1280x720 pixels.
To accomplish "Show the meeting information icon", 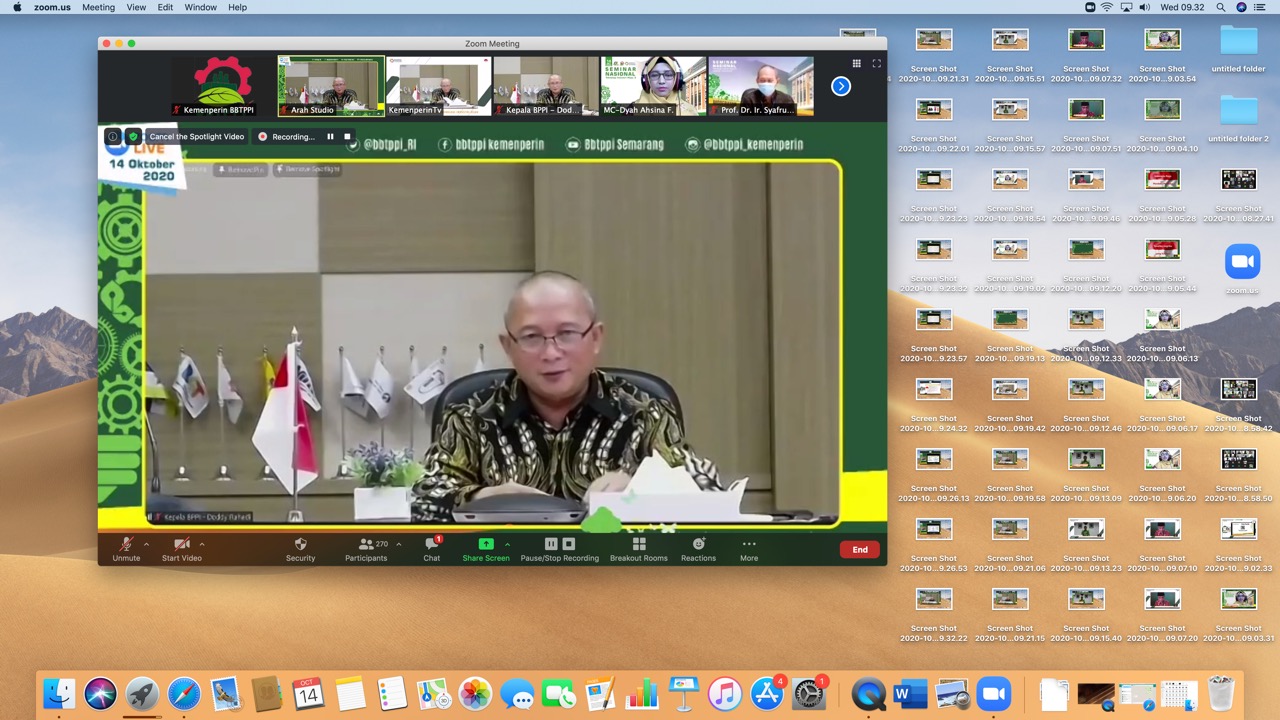I will pos(113,137).
